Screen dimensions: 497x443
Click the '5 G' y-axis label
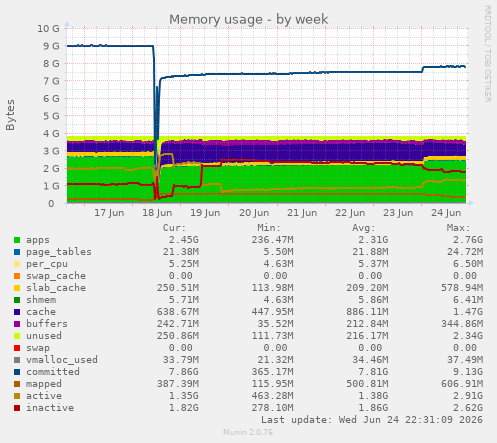point(51,116)
